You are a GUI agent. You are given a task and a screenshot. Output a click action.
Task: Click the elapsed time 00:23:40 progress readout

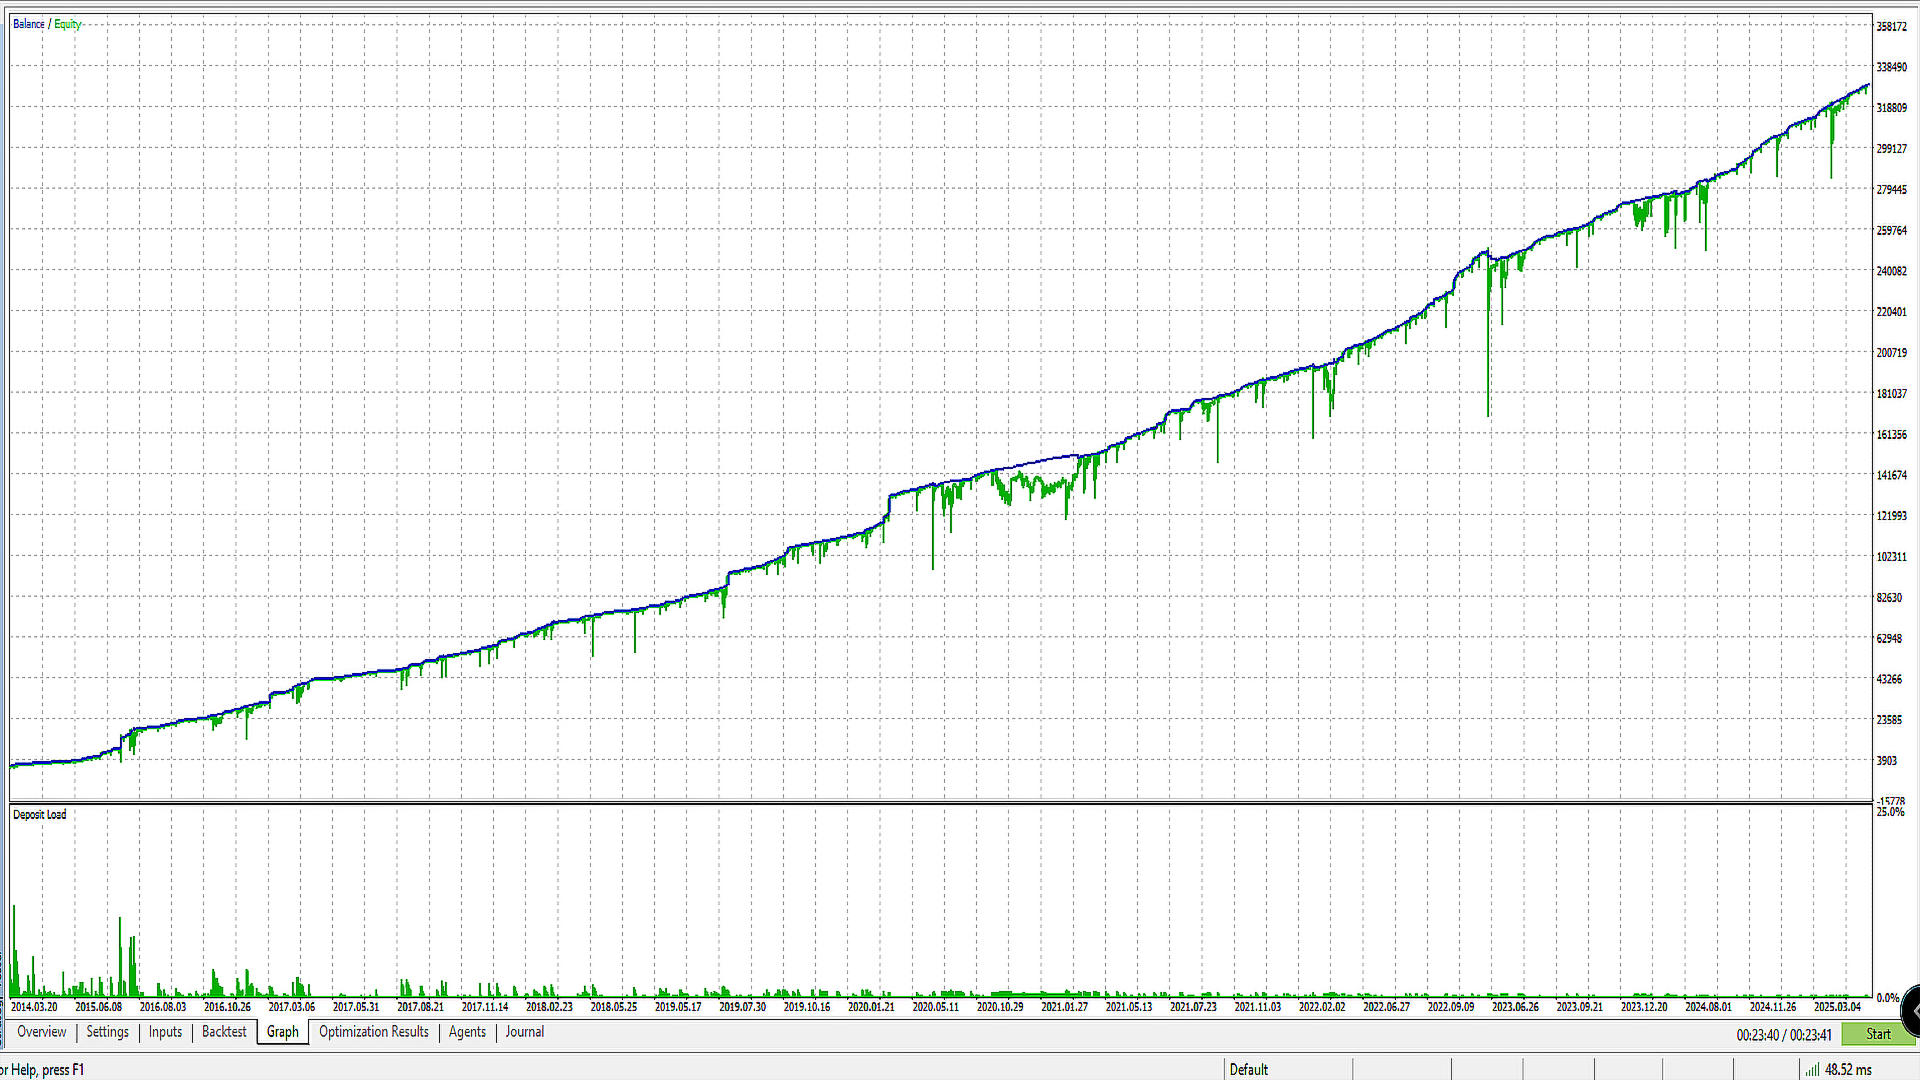[x=1758, y=1035]
